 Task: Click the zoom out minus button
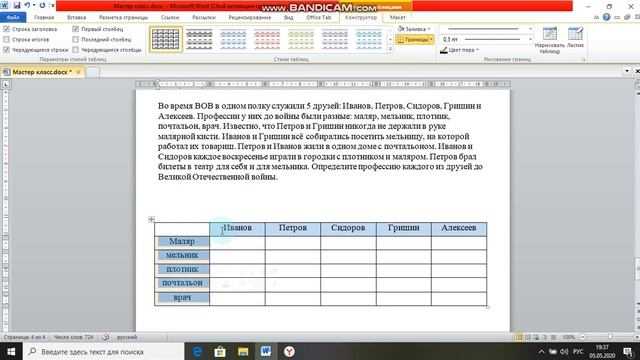pos(583,337)
